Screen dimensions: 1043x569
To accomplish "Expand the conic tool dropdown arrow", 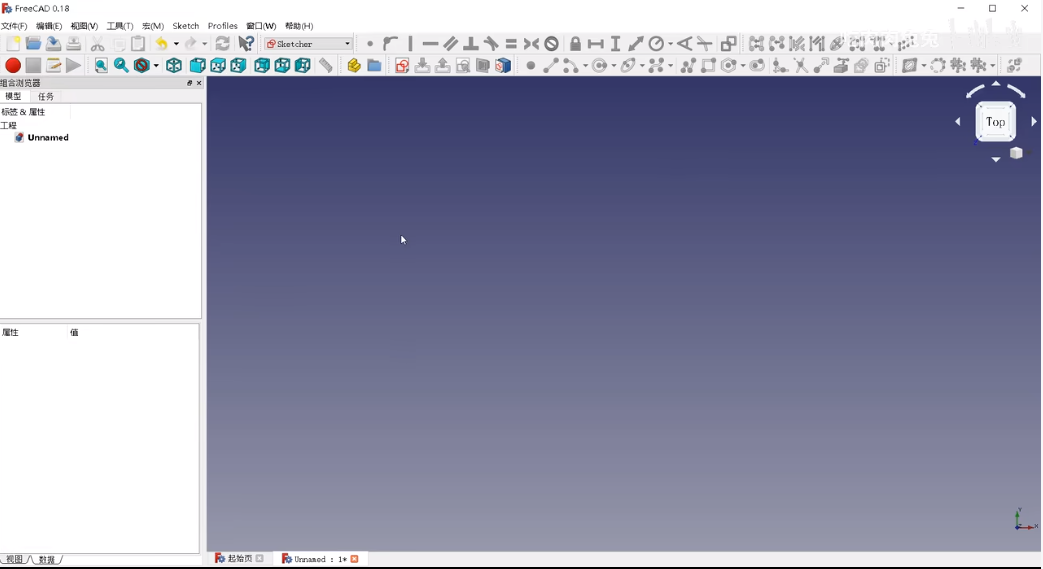I will [643, 65].
